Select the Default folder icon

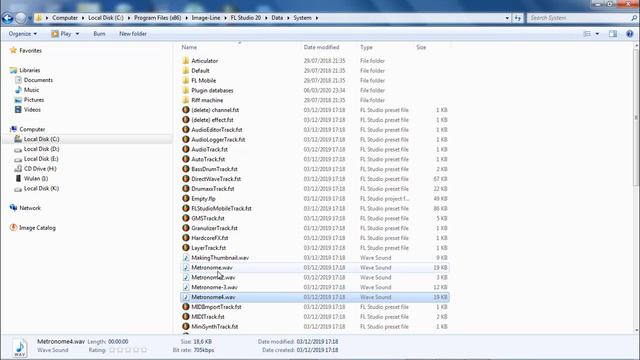click(x=186, y=70)
